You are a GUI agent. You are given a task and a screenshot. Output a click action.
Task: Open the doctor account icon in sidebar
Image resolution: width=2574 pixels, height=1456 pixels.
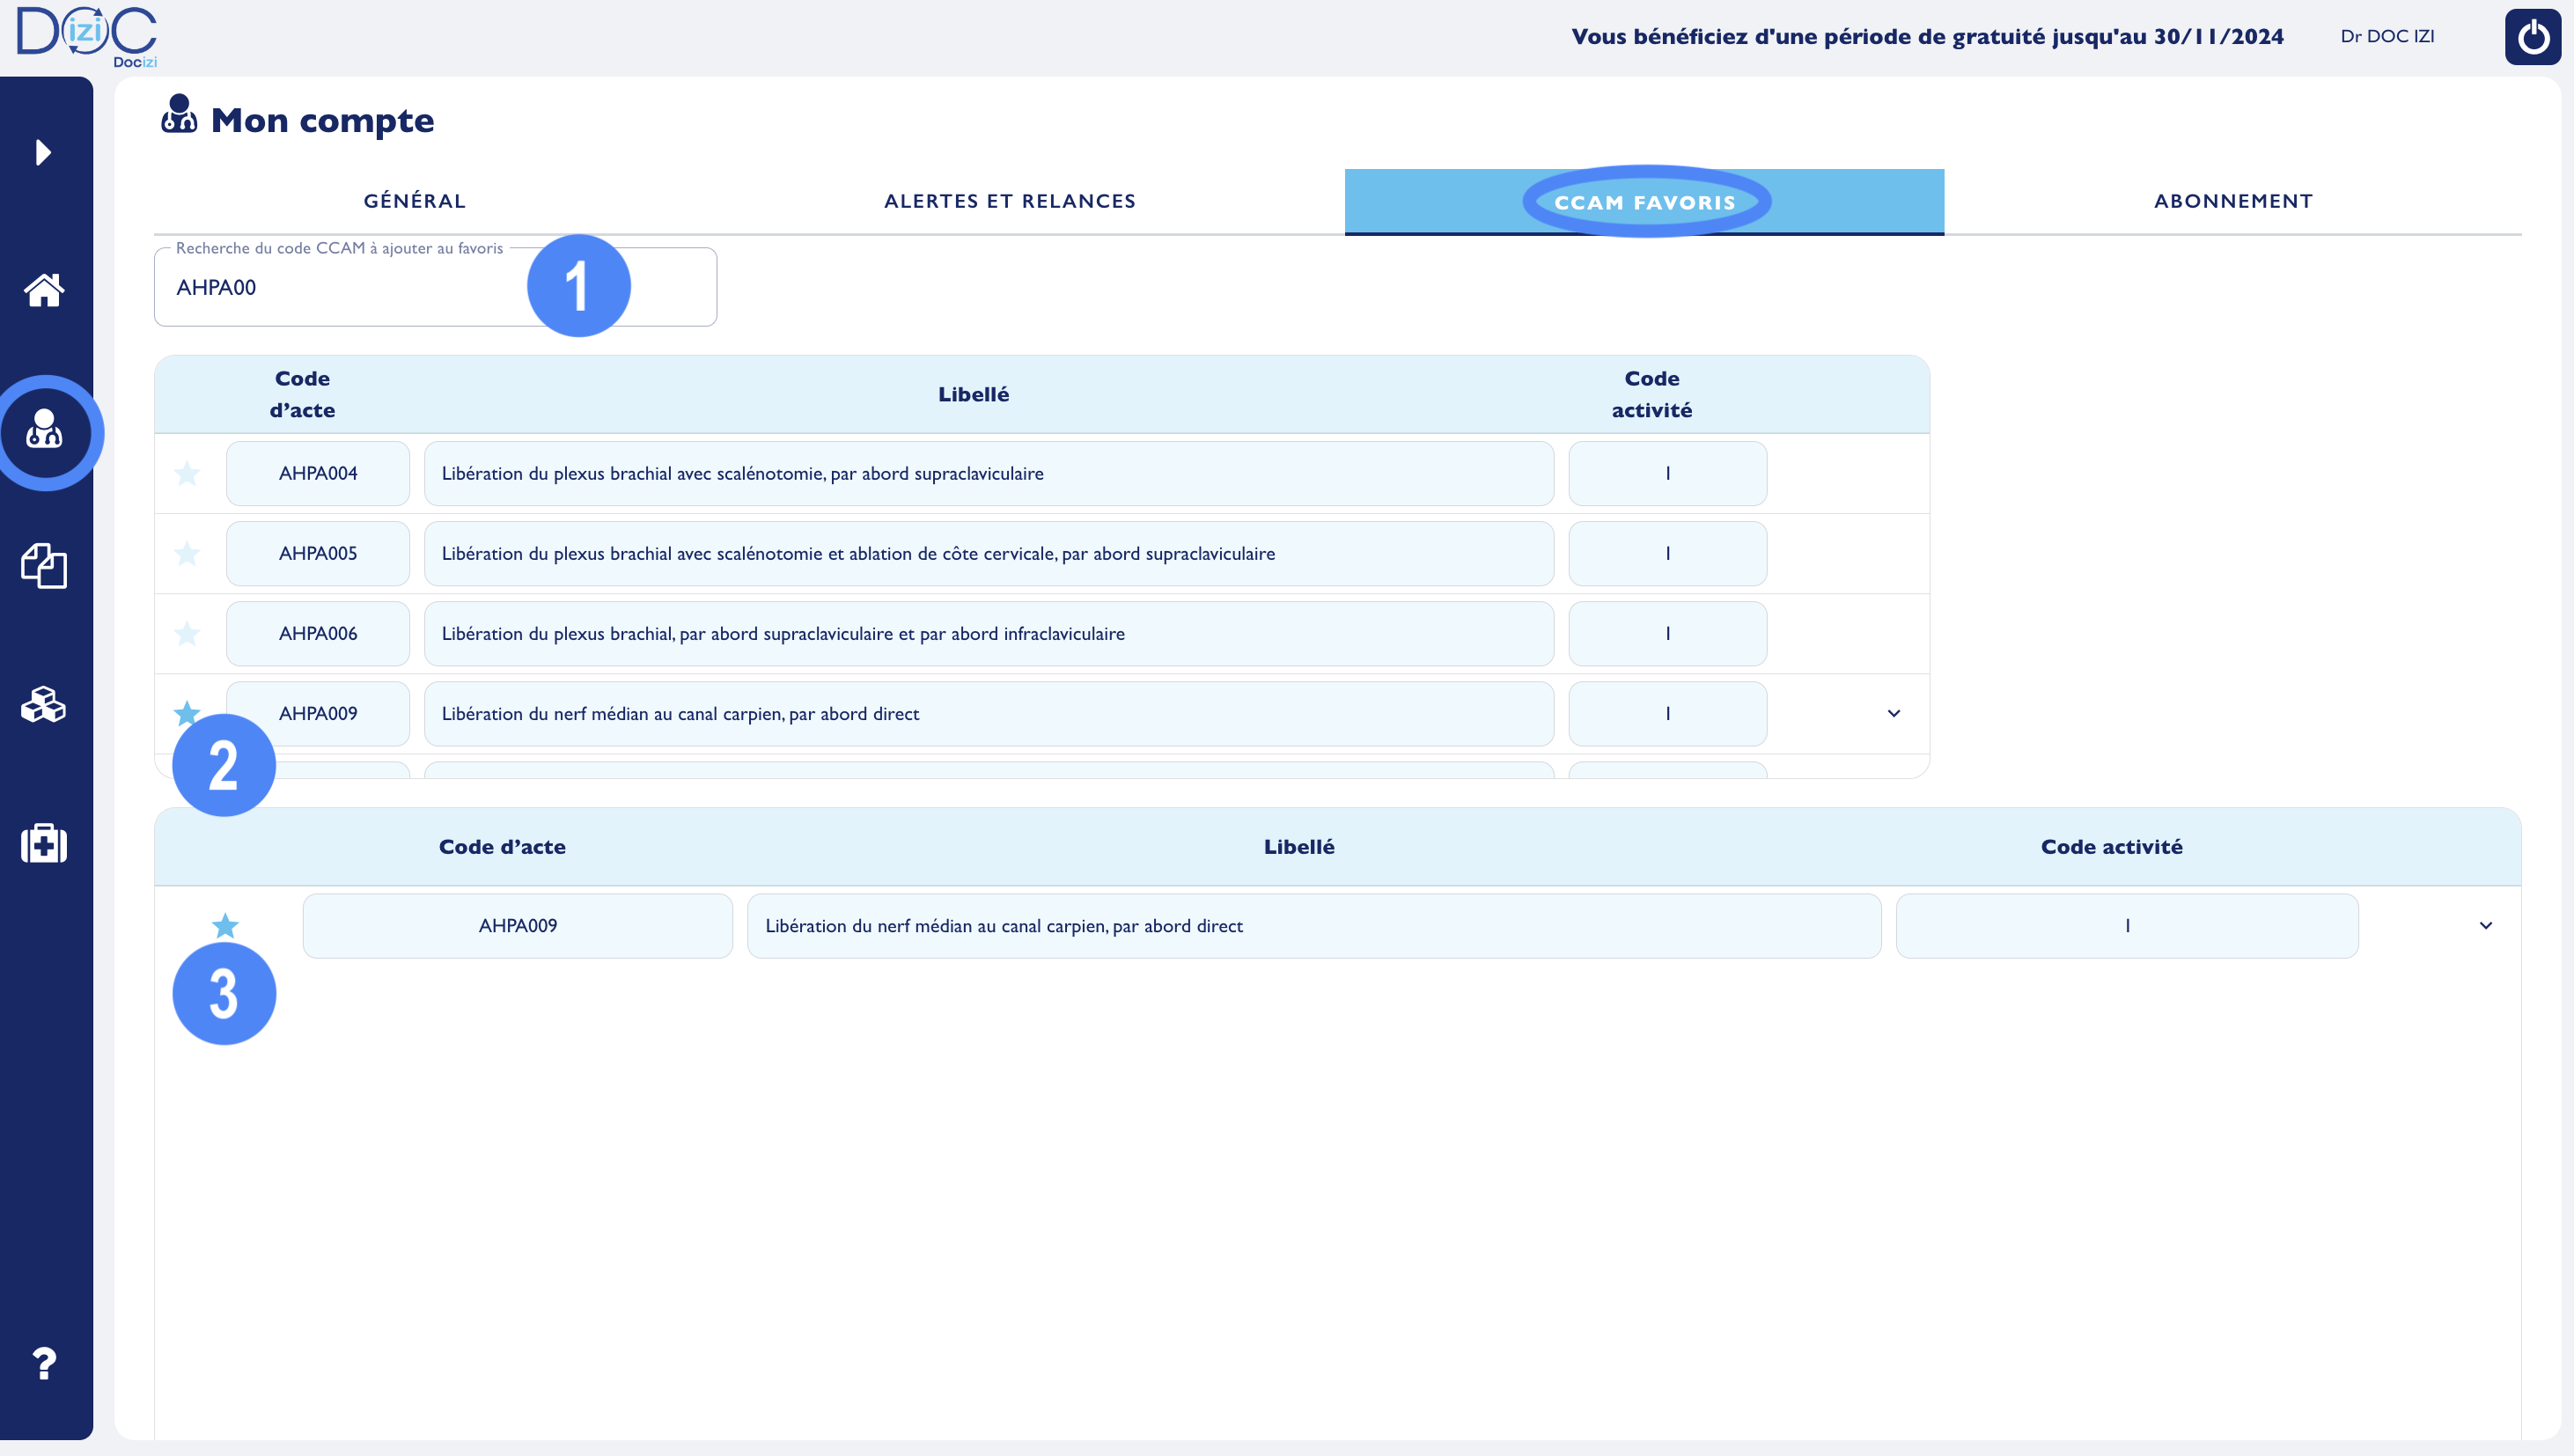pos(44,428)
